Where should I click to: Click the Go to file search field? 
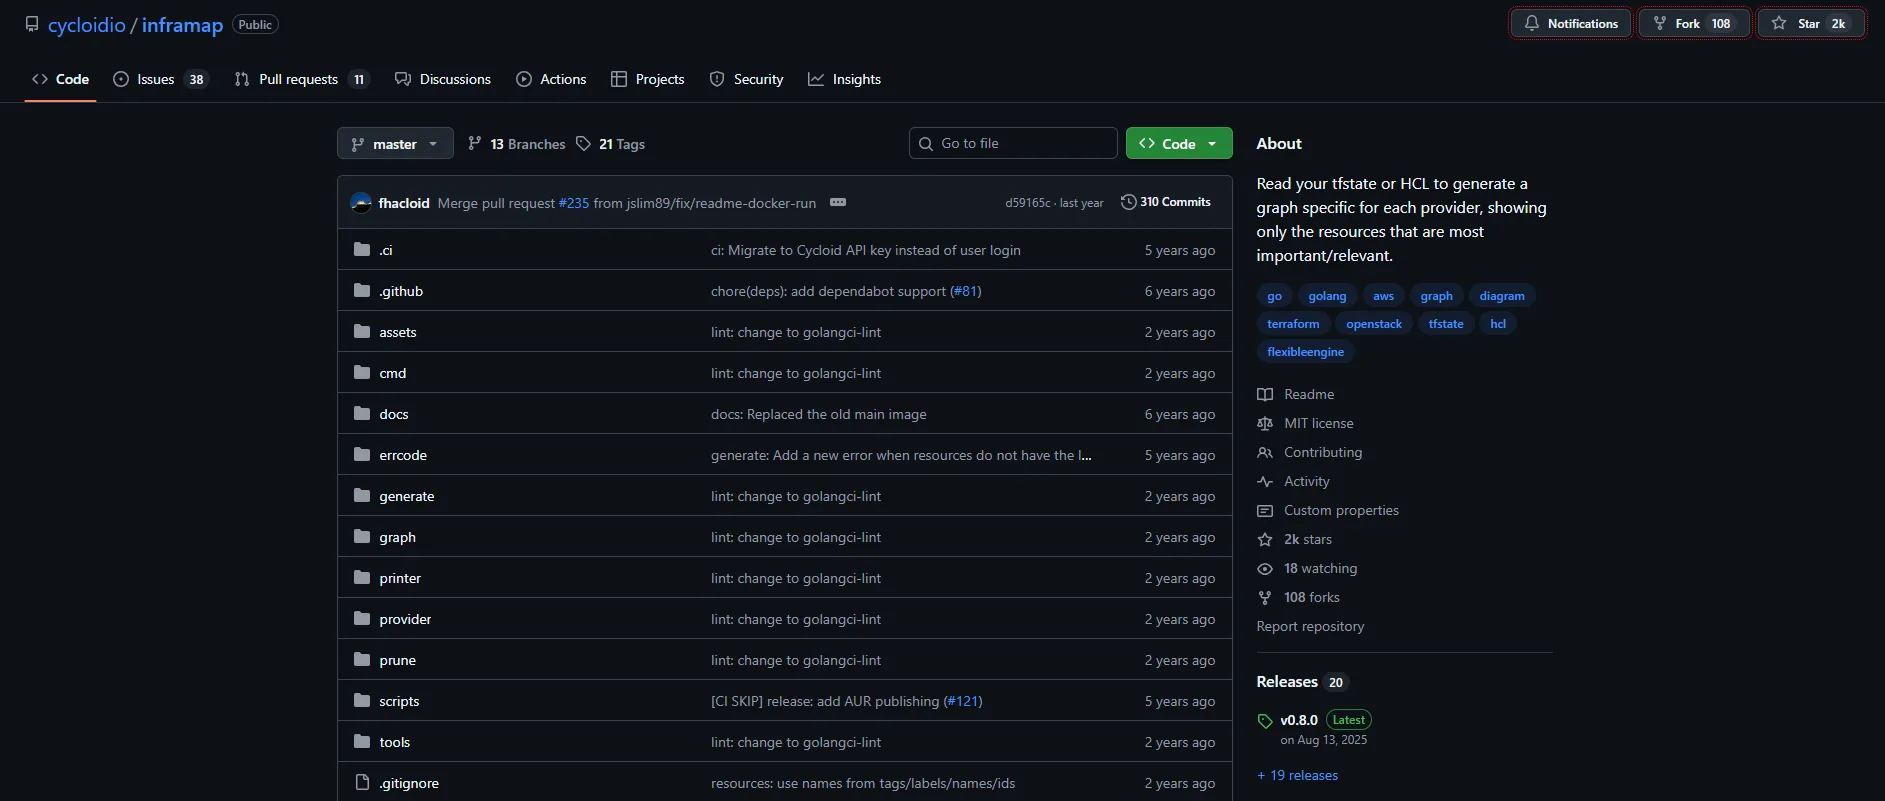tap(1013, 143)
